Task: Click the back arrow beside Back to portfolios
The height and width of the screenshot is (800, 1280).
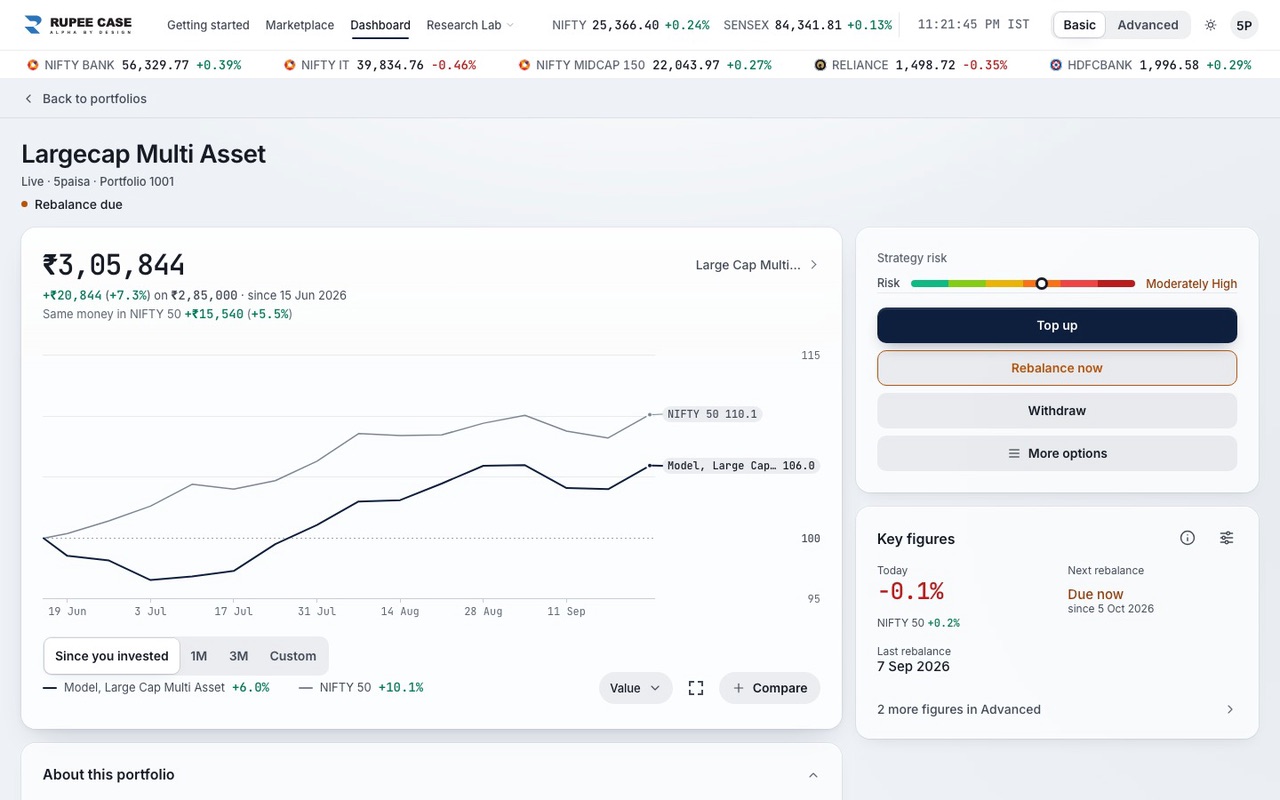Action: click(28, 99)
